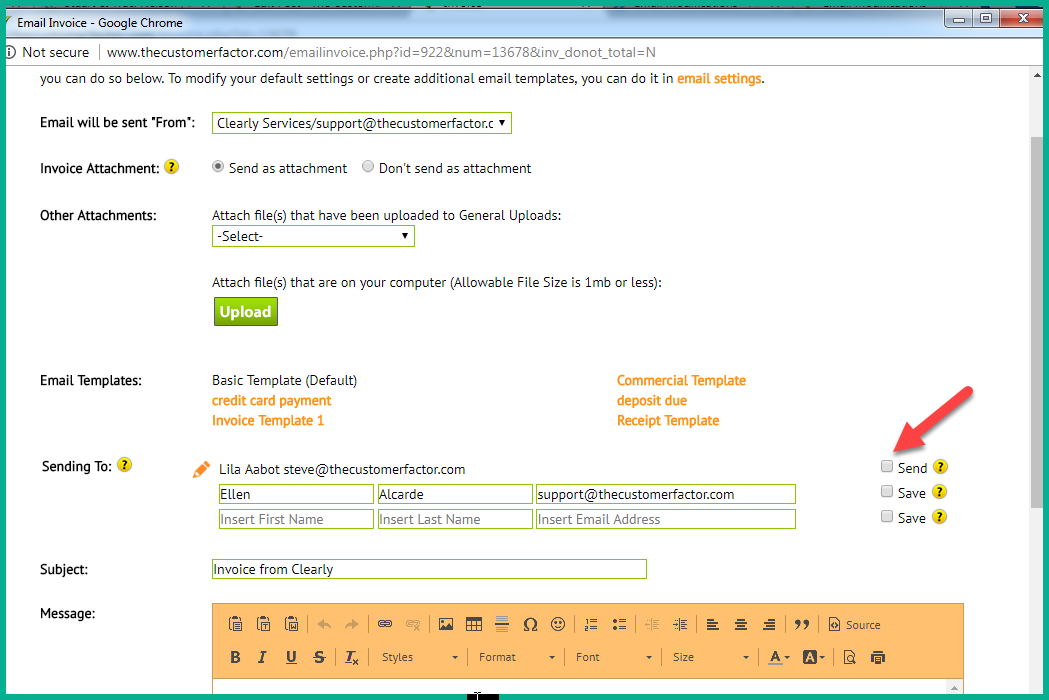This screenshot has width=1049, height=700.
Task: Click the Paste icon in message toolbar
Action: pos(235,624)
